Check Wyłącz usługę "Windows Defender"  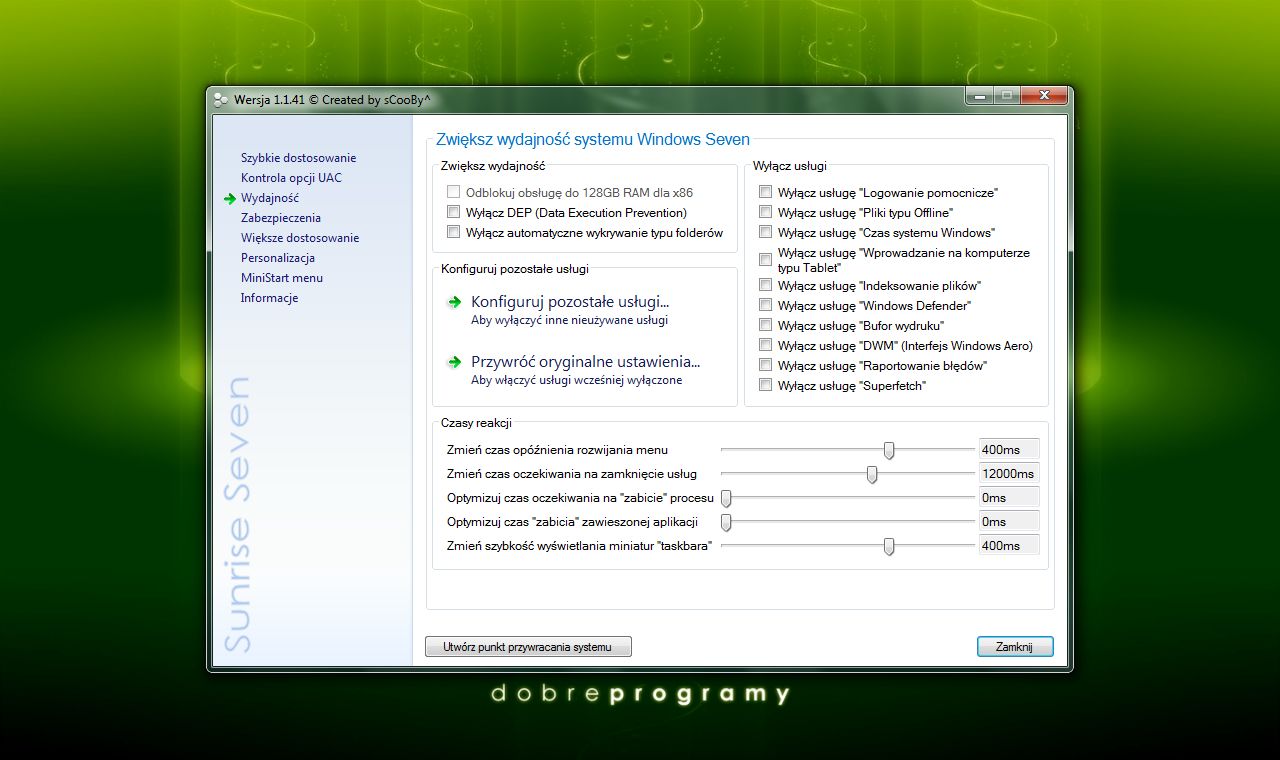765,305
